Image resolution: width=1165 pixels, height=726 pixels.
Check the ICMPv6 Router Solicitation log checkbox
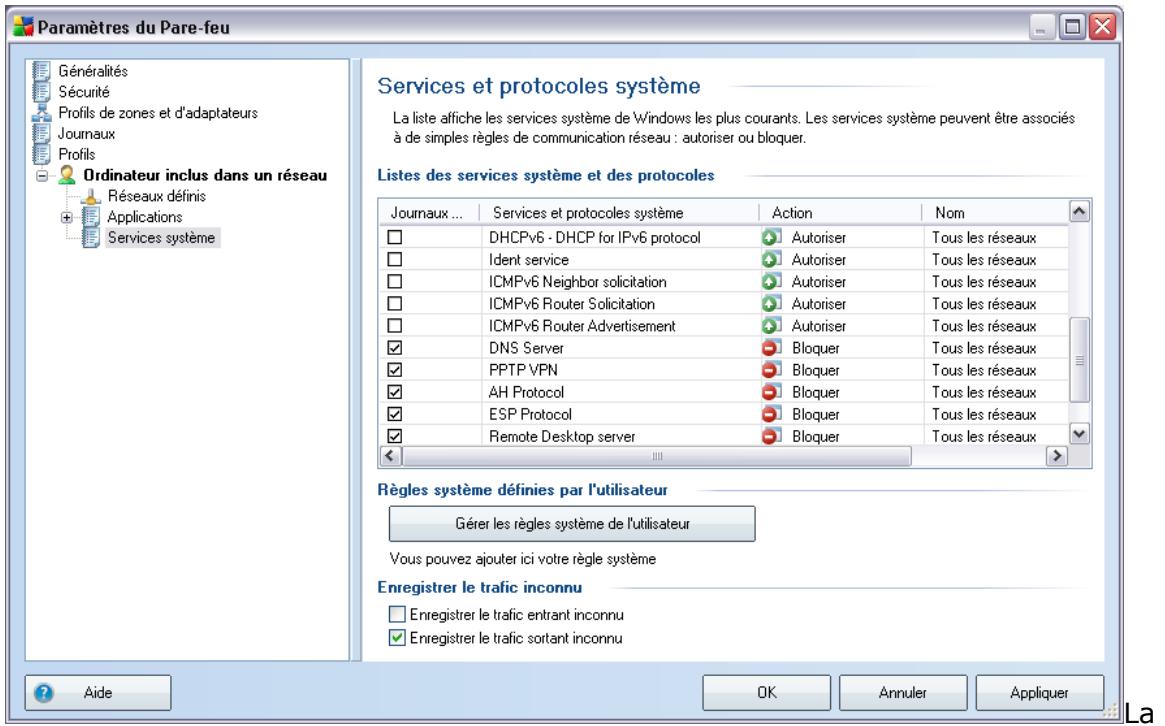[x=395, y=304]
